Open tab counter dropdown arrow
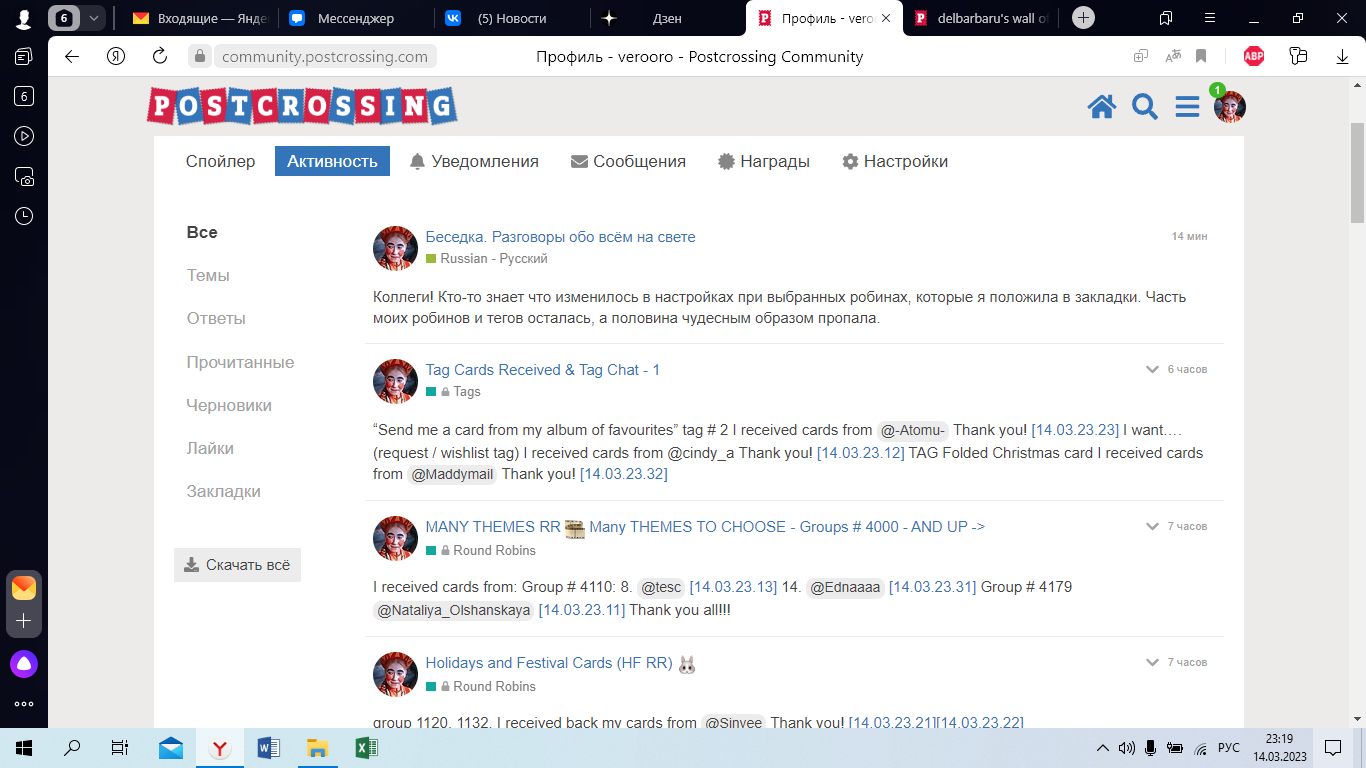Image resolution: width=1366 pixels, height=768 pixels. point(93,18)
